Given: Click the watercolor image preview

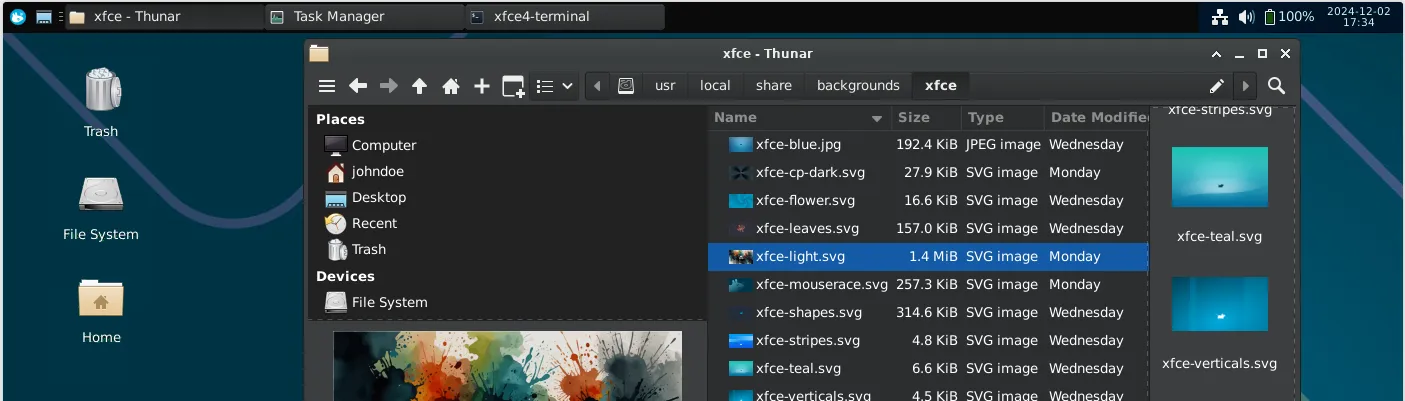Looking at the screenshot, I should pos(507,365).
